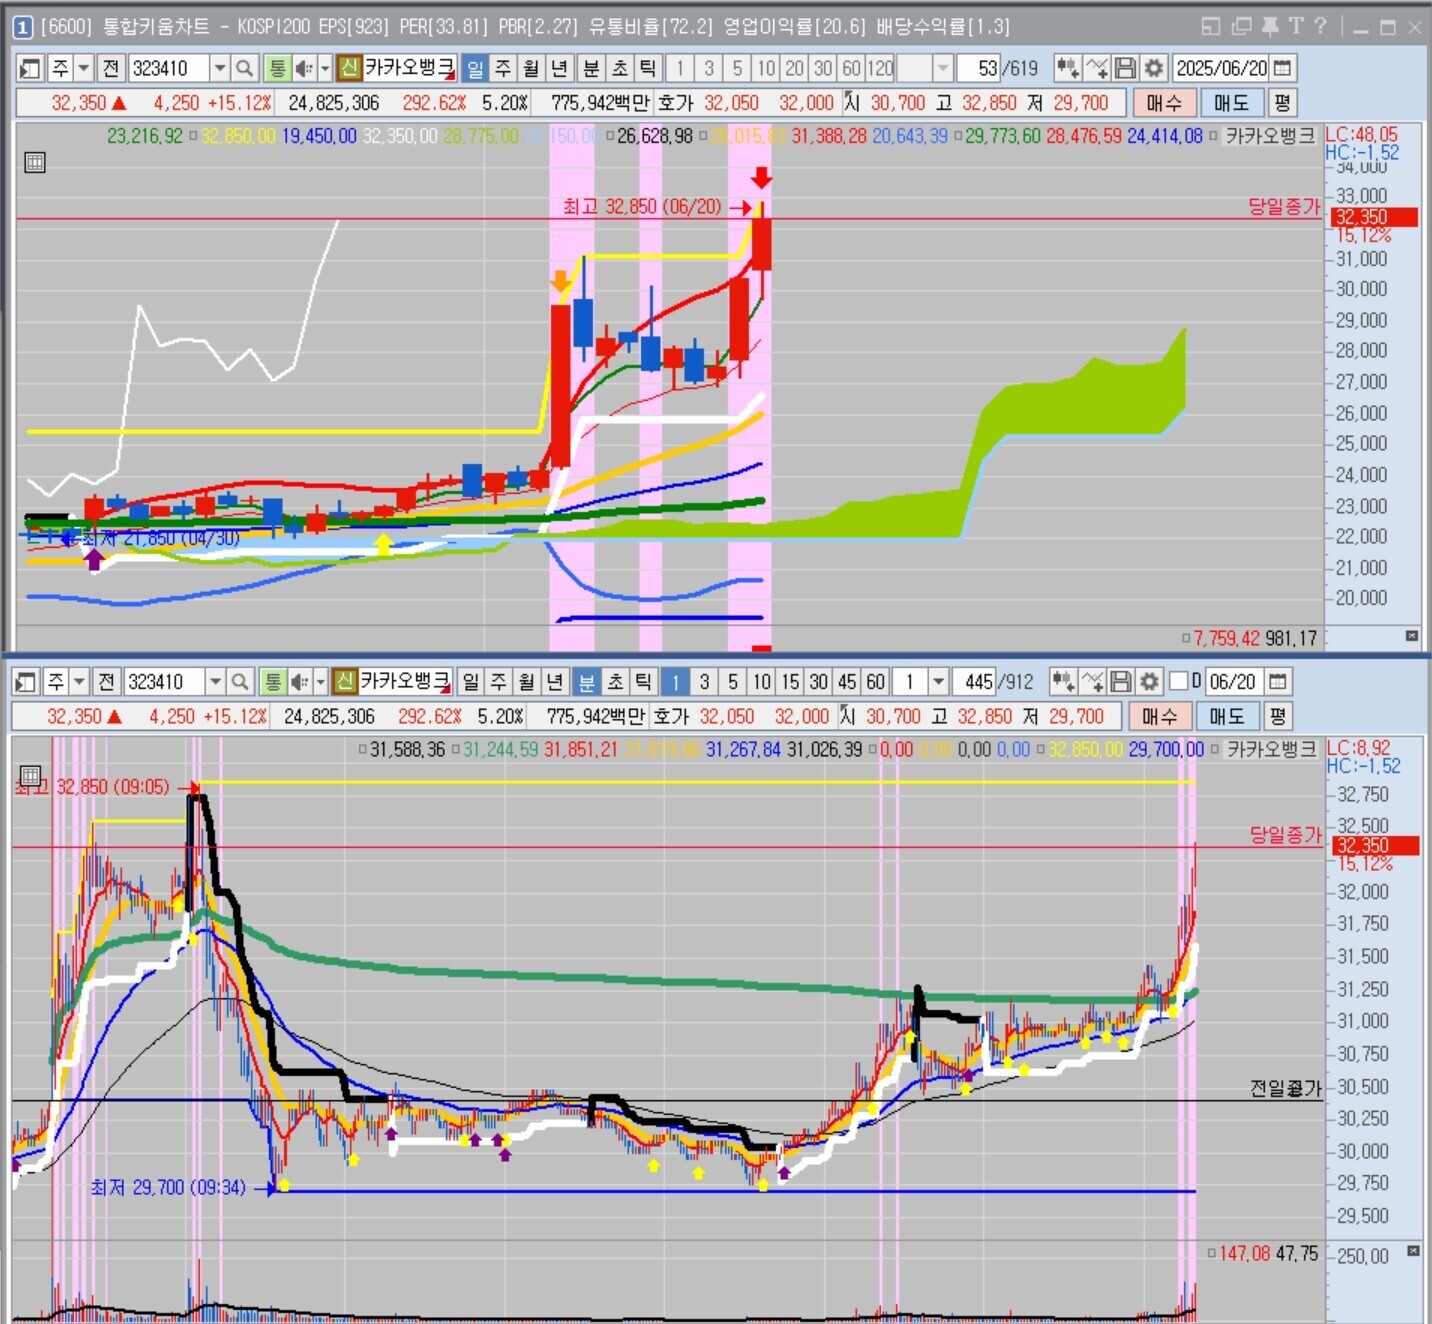Open the 주 type dropdown arrow, lower toolbar

[80, 682]
